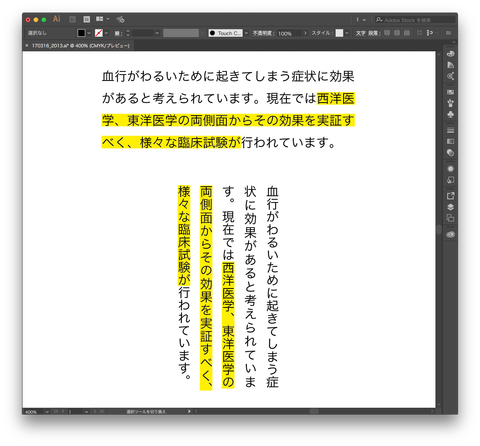Open the Color Guide panel icon

click(450, 65)
